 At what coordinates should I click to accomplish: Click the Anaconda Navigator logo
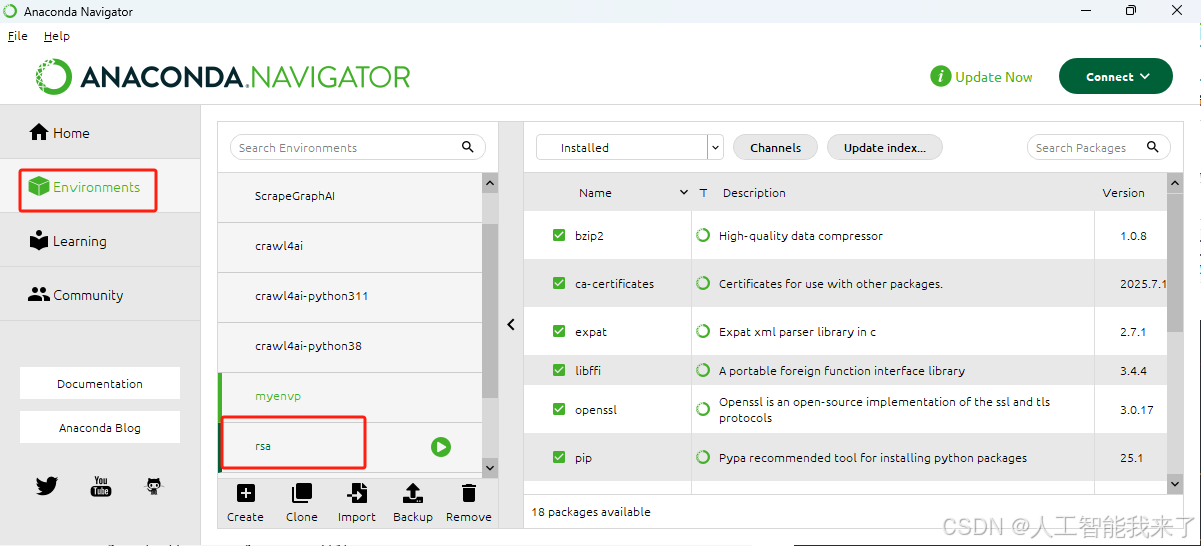[x=223, y=77]
